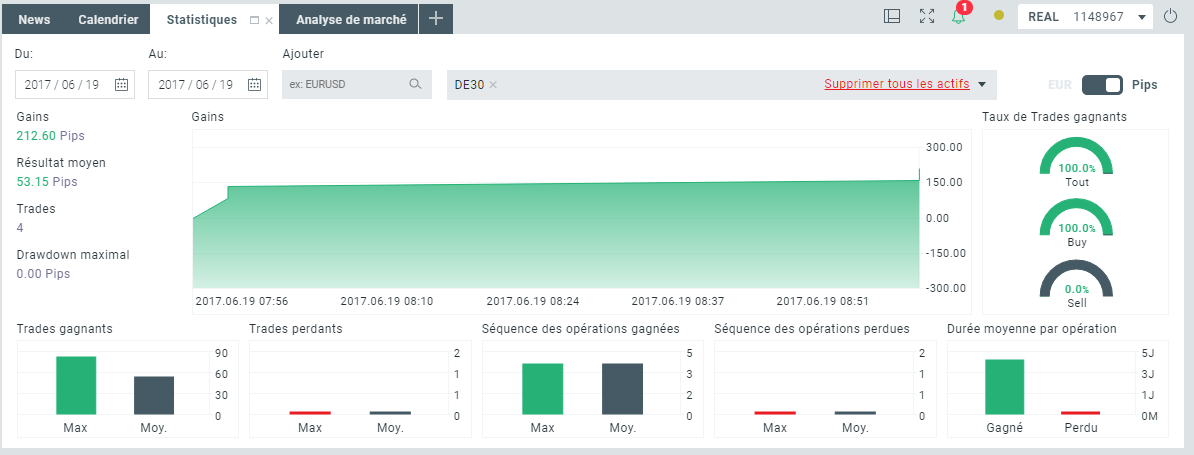1194x455 pixels.
Task: Switch to the News tab
Action: 34,19
